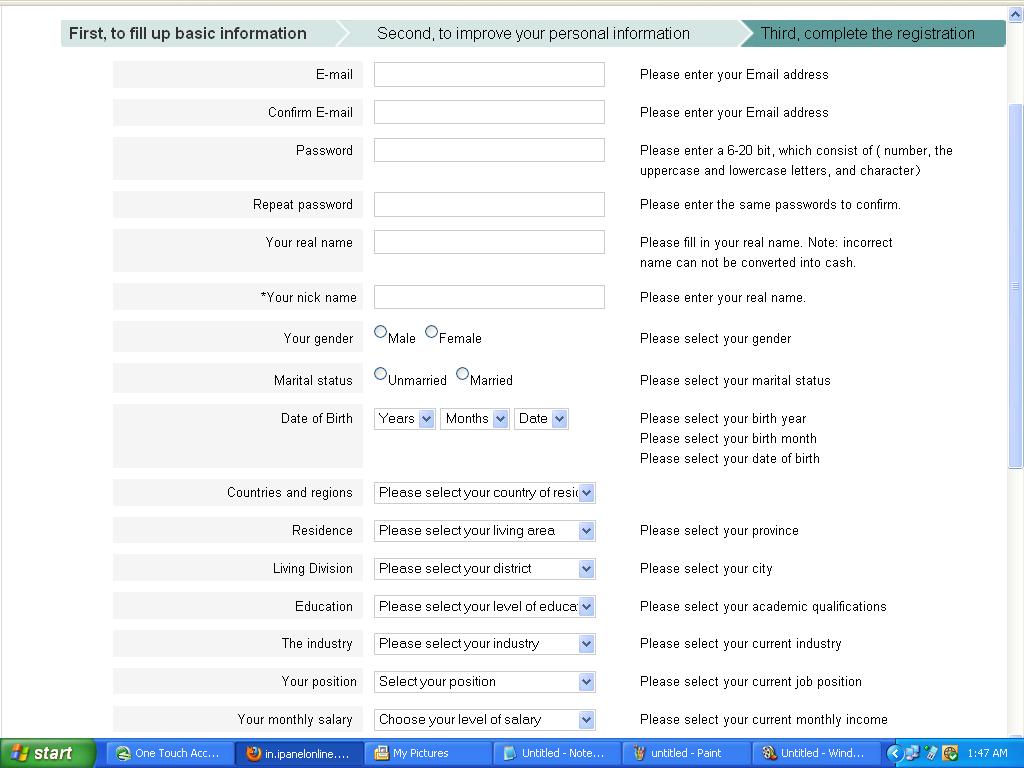
Task: Switch to in.ipanelonline Firefox taskbar window
Action: pyautogui.click(x=298, y=754)
